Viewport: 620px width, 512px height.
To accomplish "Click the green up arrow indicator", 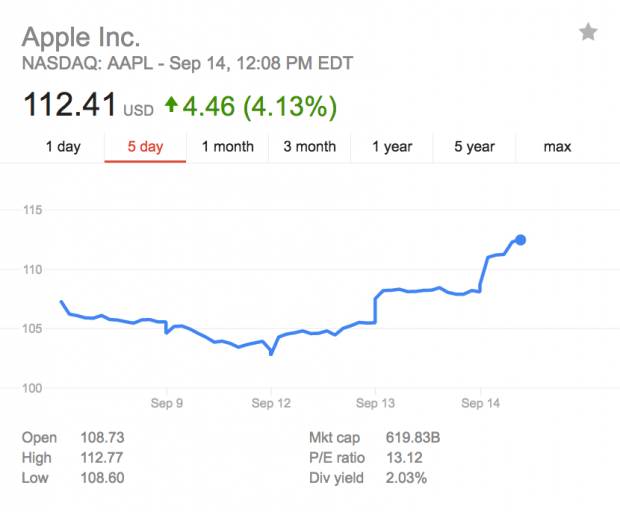I will click(171, 105).
